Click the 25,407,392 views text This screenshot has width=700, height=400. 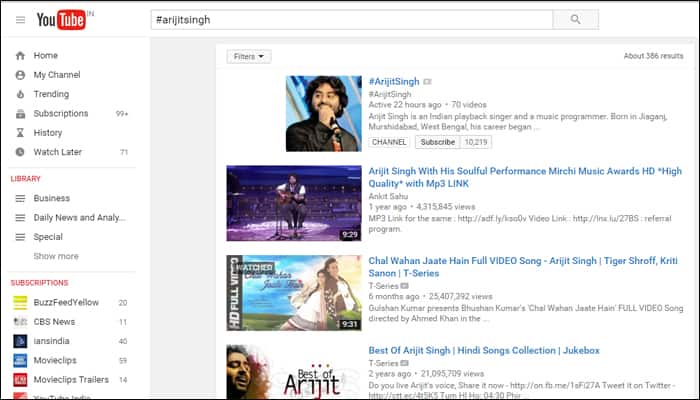[x=460, y=296]
